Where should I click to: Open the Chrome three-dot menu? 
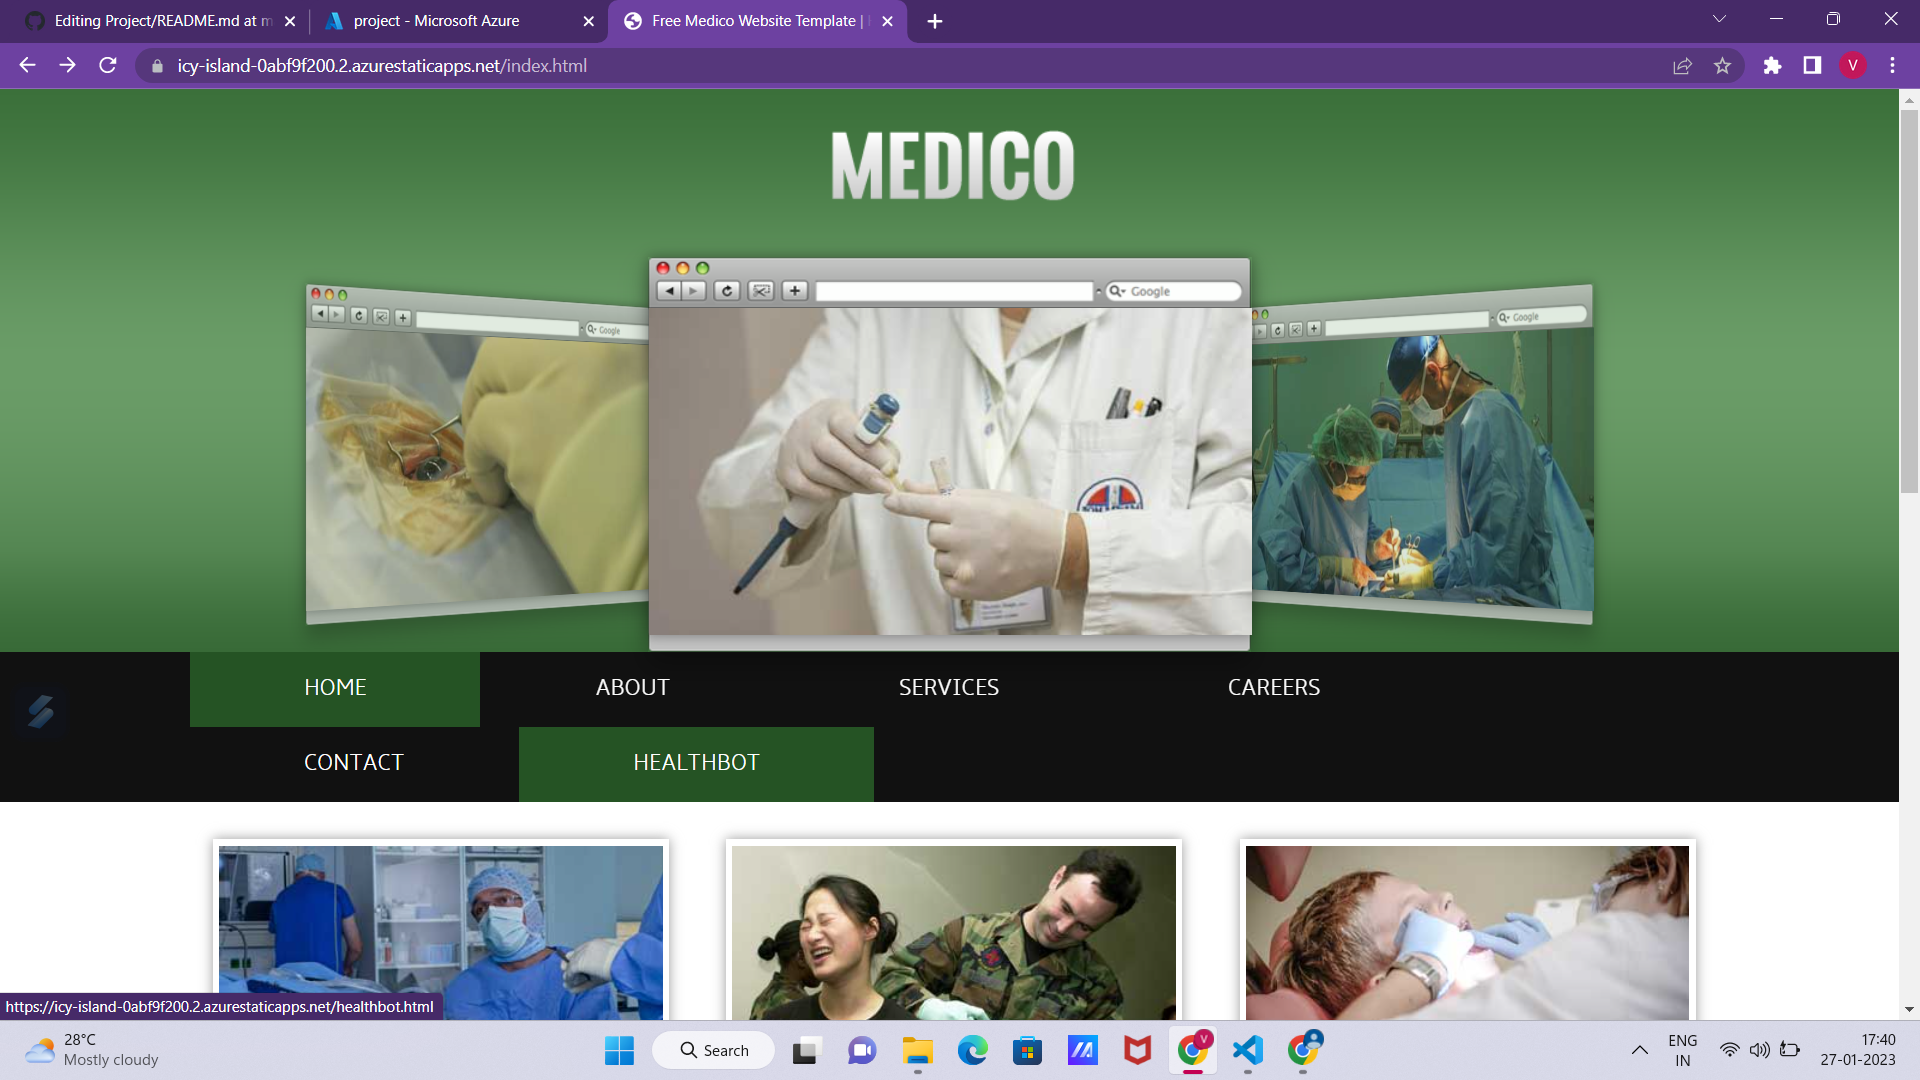[x=1892, y=66]
